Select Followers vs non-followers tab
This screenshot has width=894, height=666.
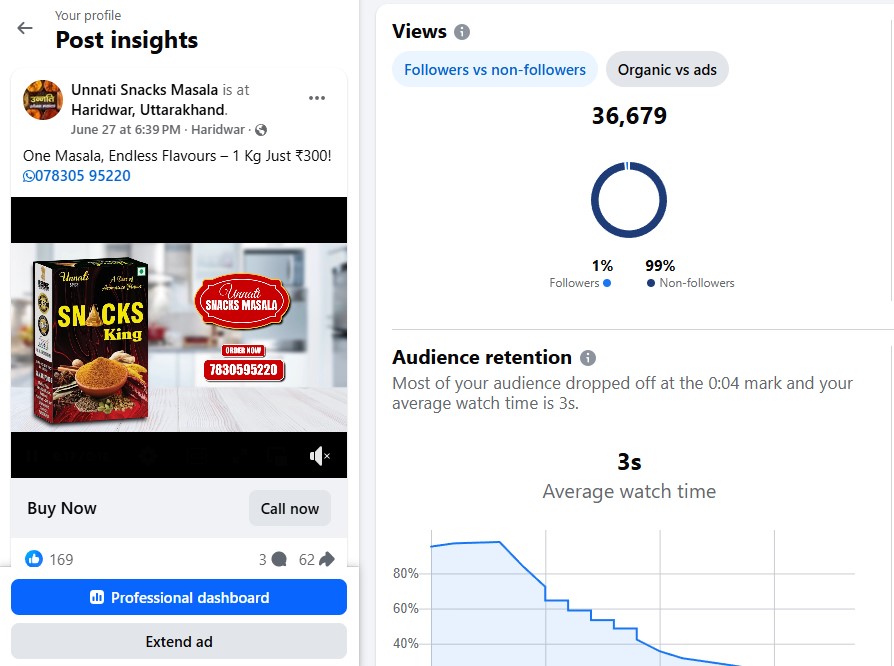(494, 70)
